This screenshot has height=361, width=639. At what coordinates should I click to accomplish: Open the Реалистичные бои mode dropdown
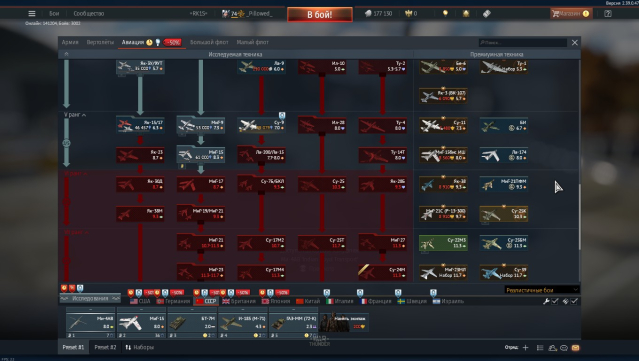click(x=542, y=290)
